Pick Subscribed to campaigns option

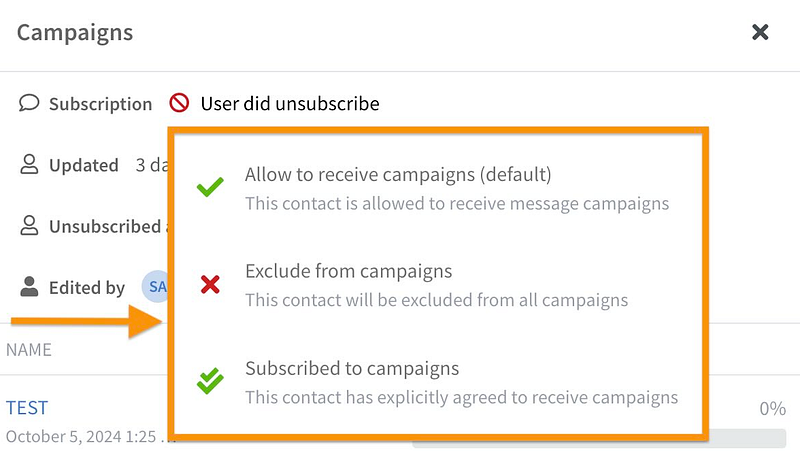352,368
